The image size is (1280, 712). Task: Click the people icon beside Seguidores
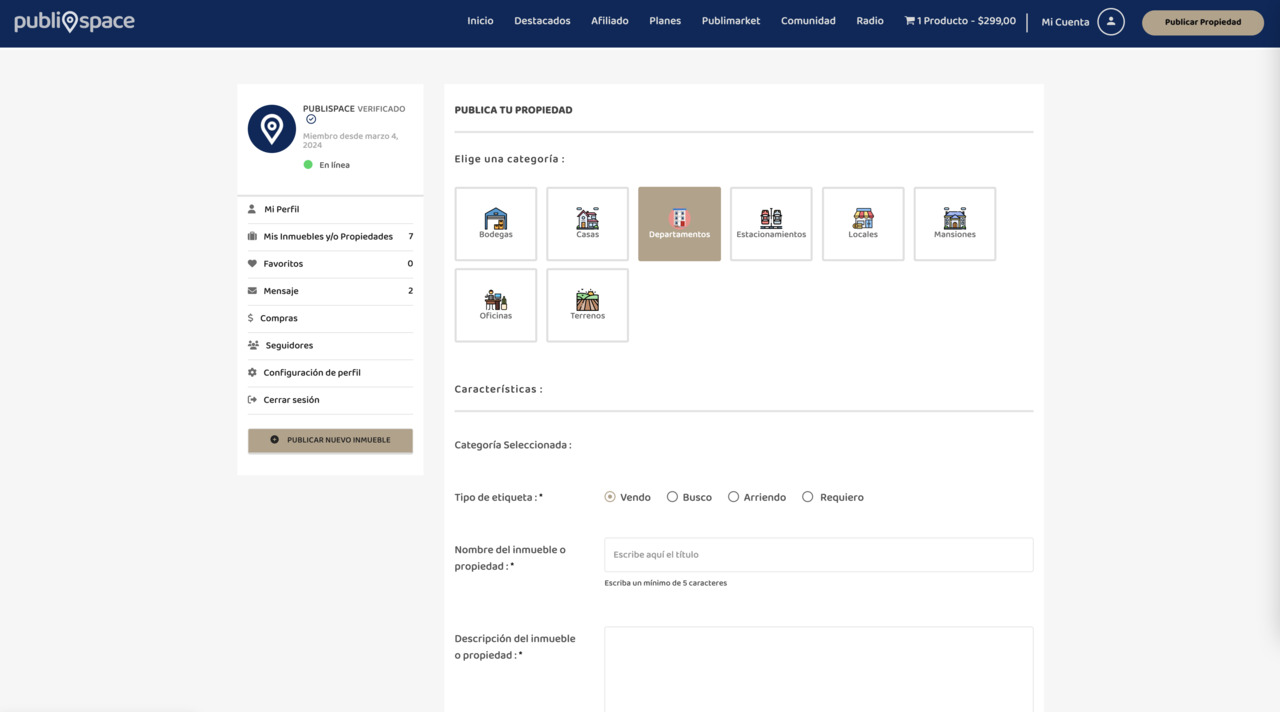[x=253, y=345]
